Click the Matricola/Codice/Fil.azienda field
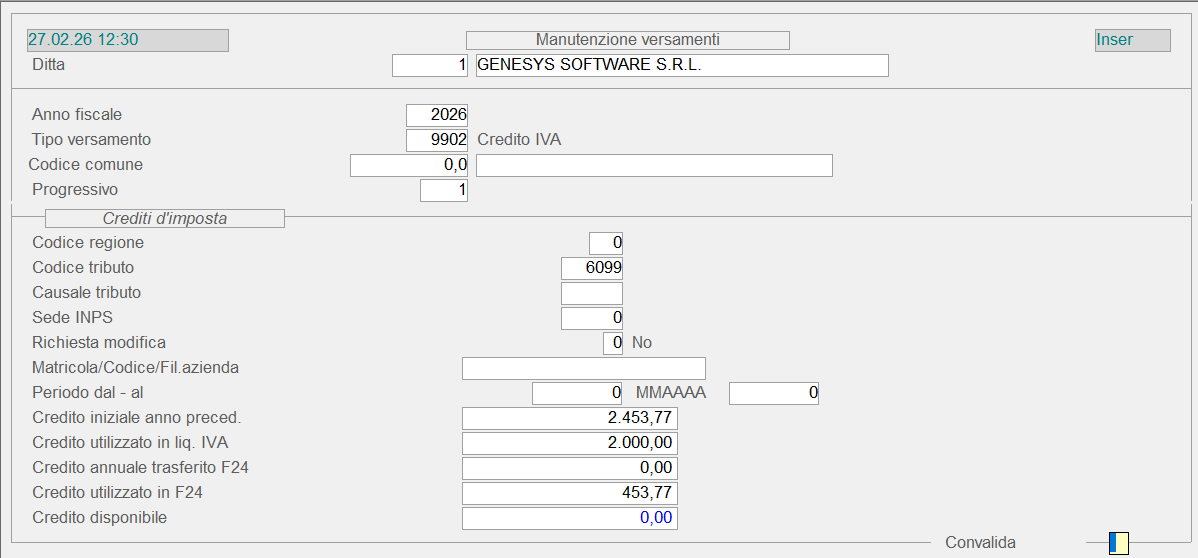This screenshot has width=1198, height=558. pos(584,368)
